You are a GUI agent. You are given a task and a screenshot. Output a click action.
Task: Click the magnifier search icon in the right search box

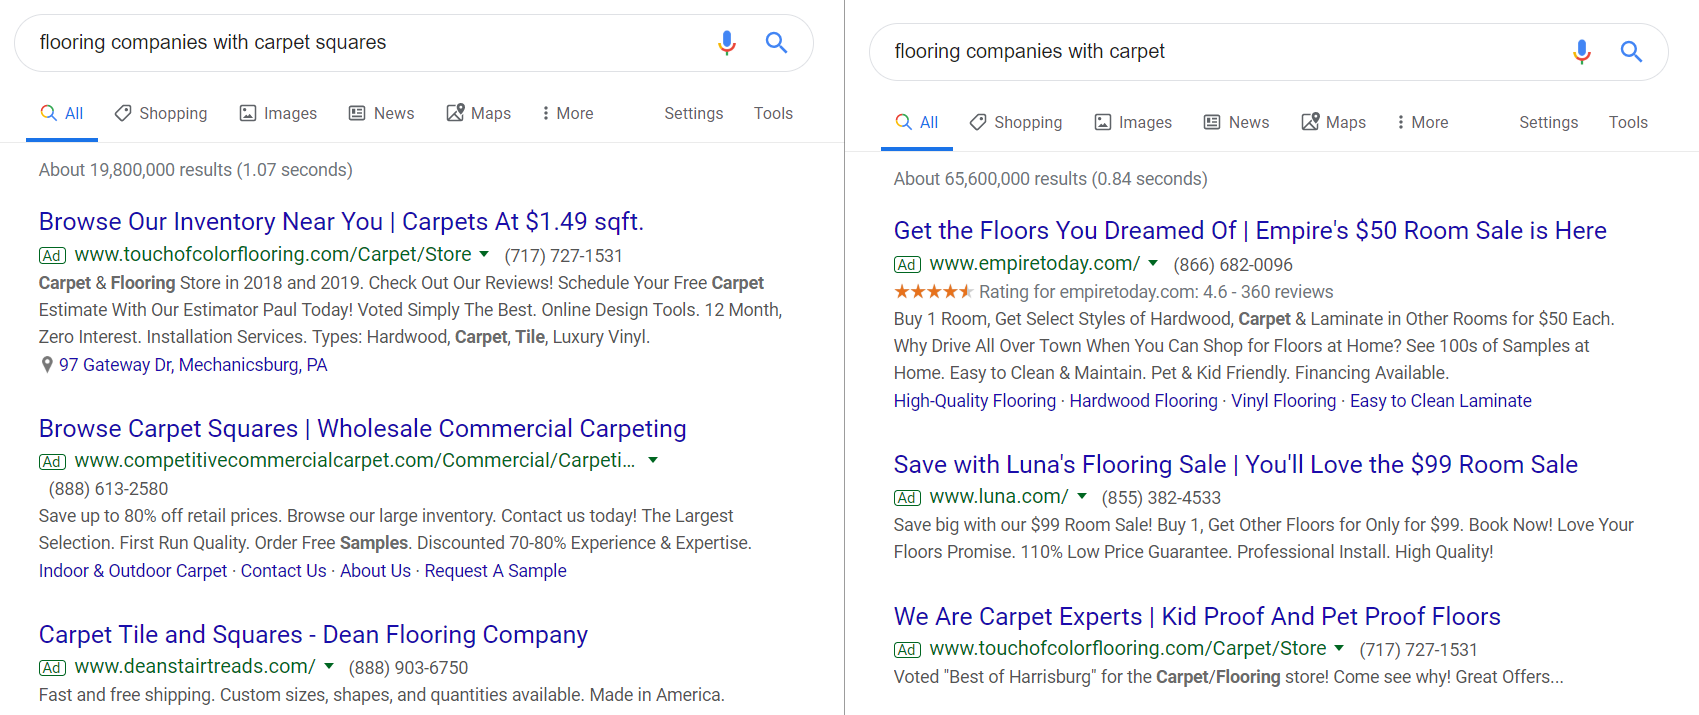[x=1631, y=52]
